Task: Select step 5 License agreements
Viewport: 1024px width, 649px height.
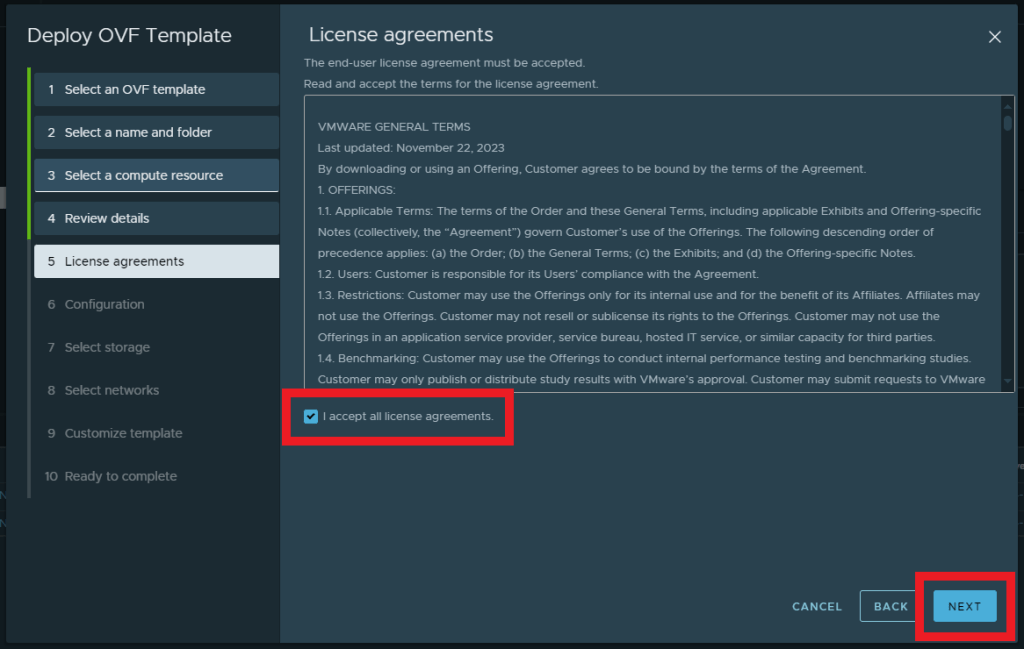Action: point(156,261)
